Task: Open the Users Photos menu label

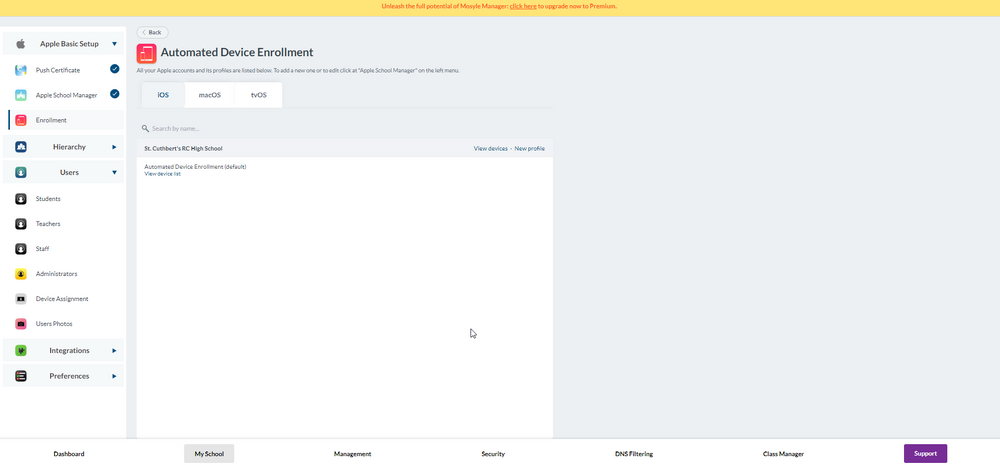Action: click(54, 324)
